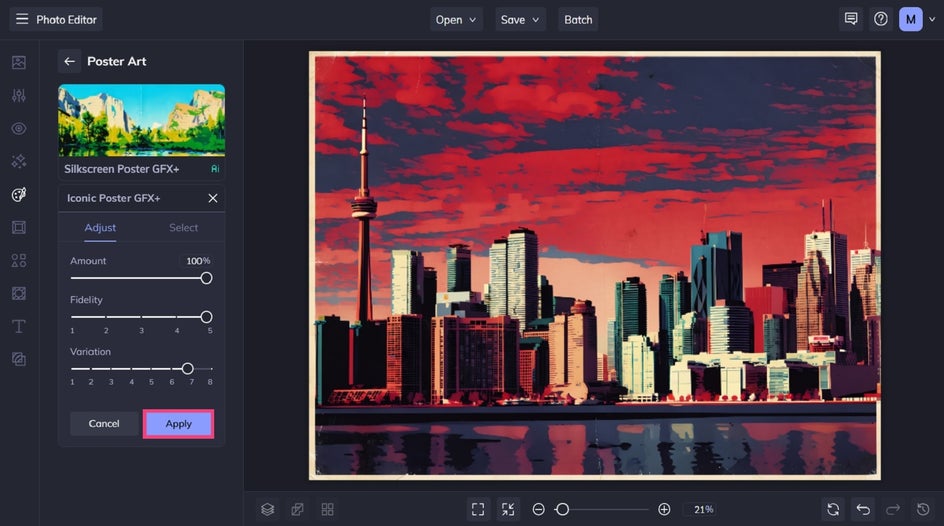Click the Silkscreen Poster GFX+ label
Viewport: 944px width, 526px height.
122,169
